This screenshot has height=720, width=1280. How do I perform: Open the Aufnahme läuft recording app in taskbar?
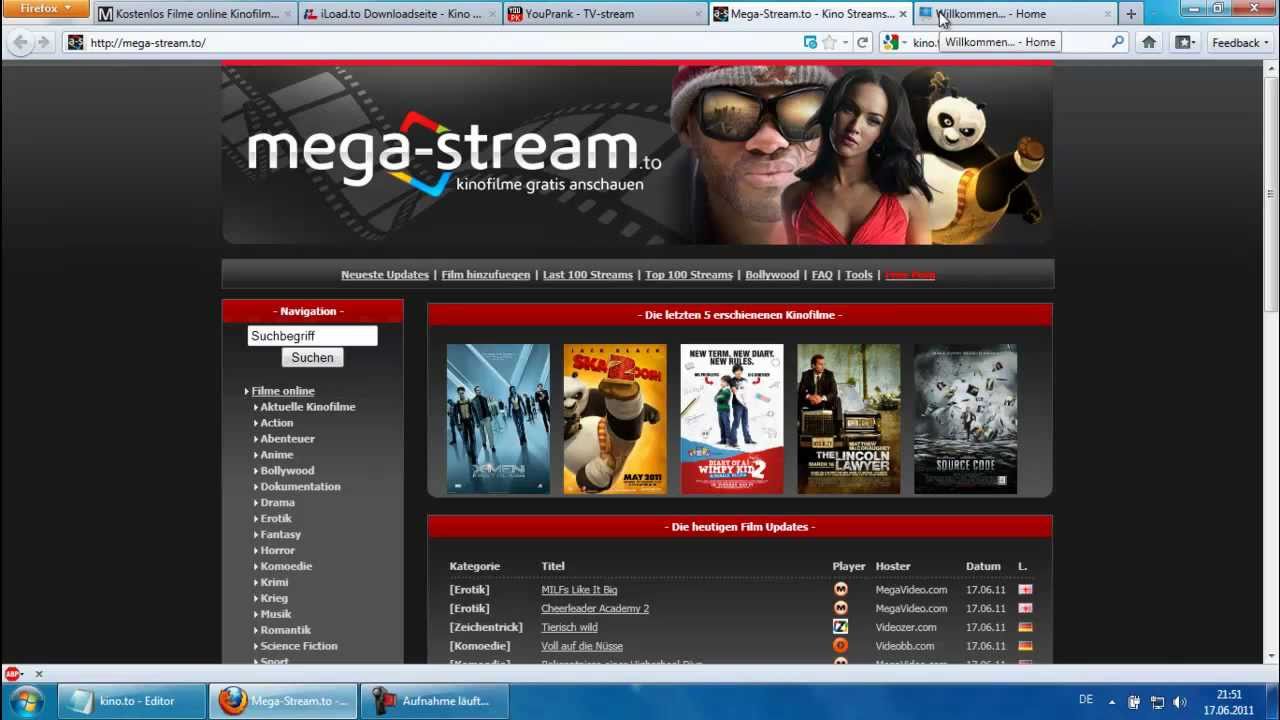click(x=435, y=701)
